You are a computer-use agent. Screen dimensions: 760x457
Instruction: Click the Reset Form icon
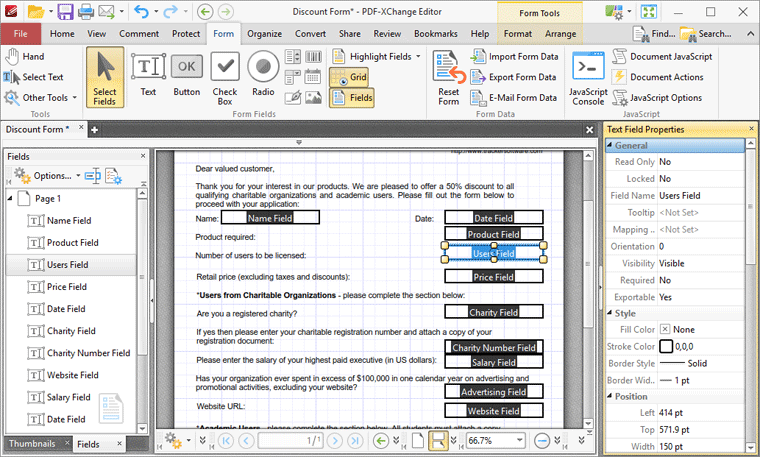coord(449,78)
